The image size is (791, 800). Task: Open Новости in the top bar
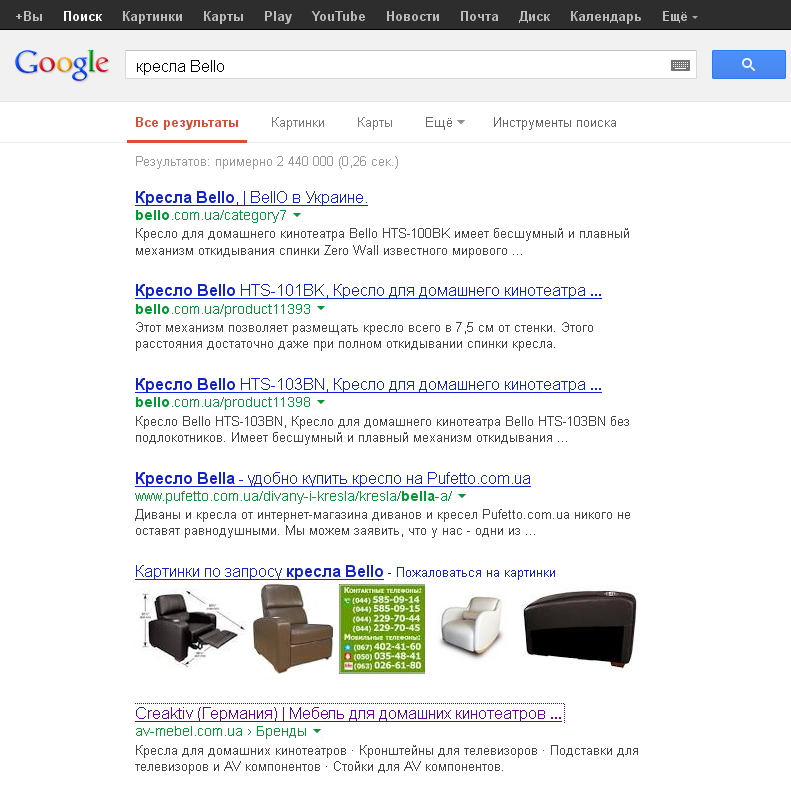click(412, 16)
